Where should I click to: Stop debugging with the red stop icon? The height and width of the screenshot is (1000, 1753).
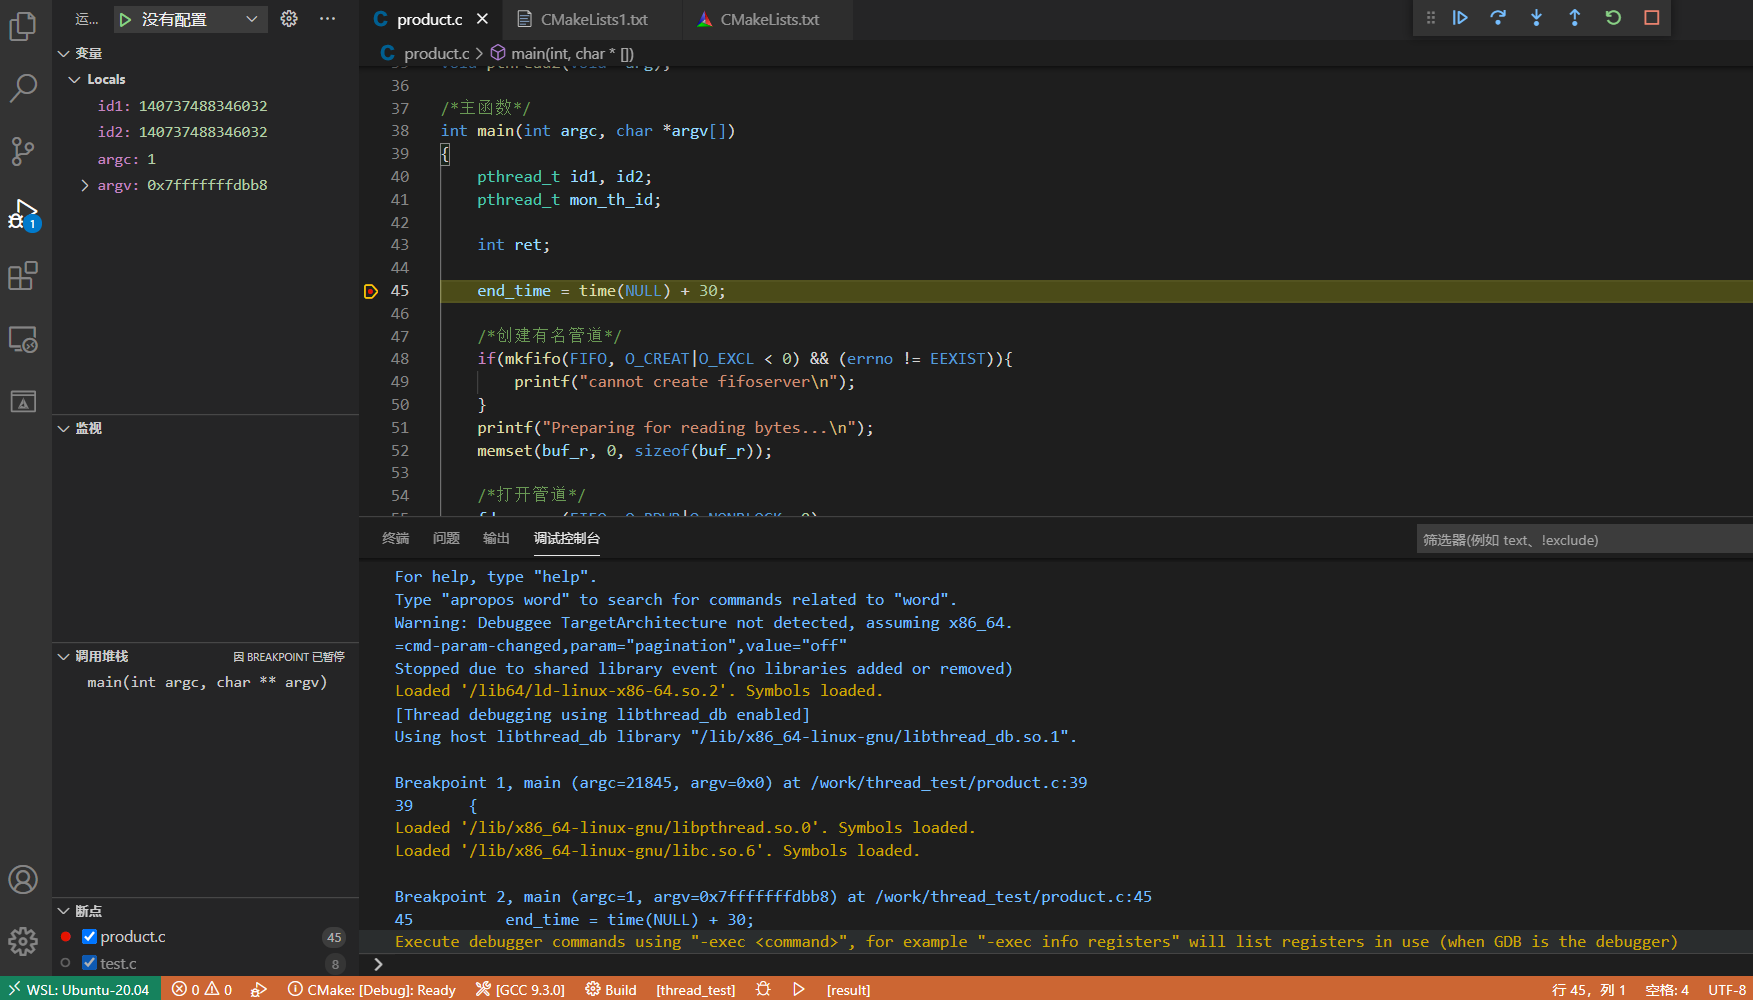(x=1650, y=17)
